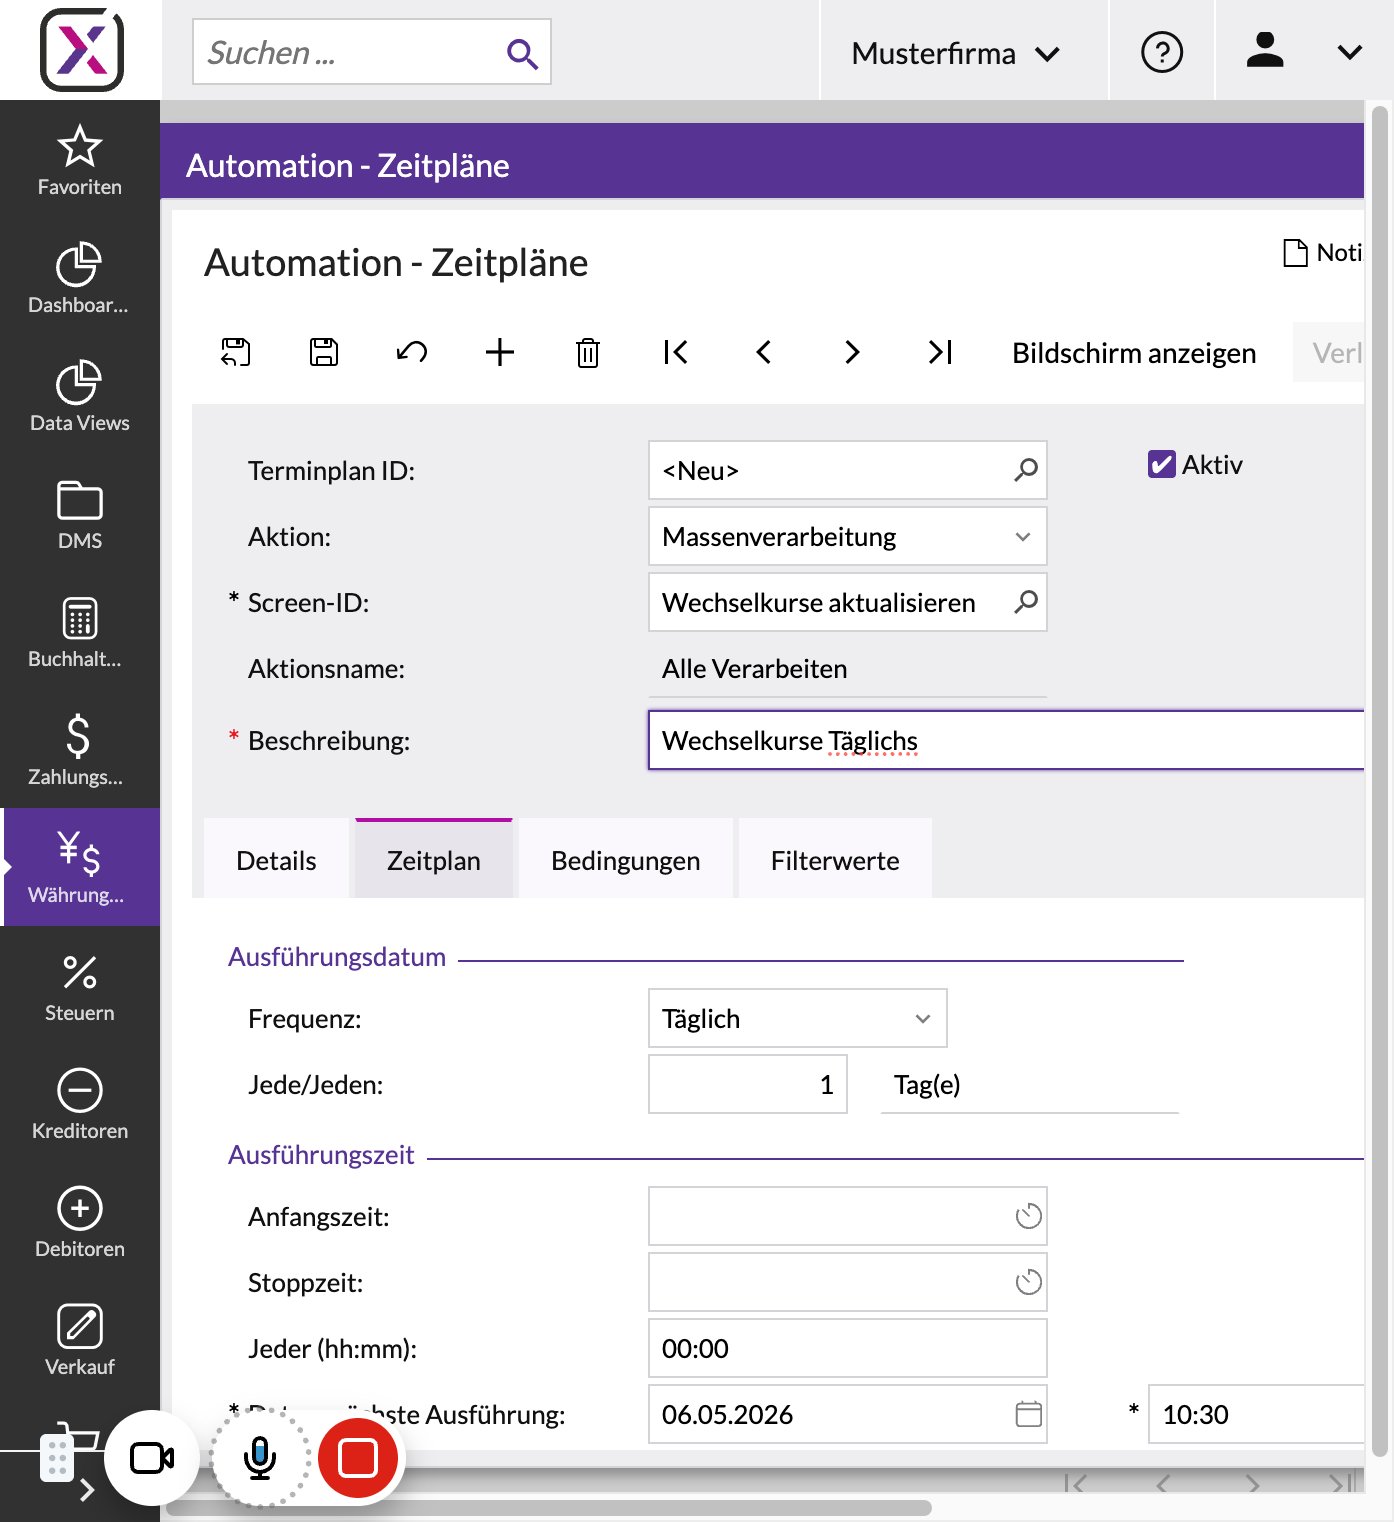The image size is (1394, 1522).
Task: Go to the previous record
Action: (x=764, y=352)
